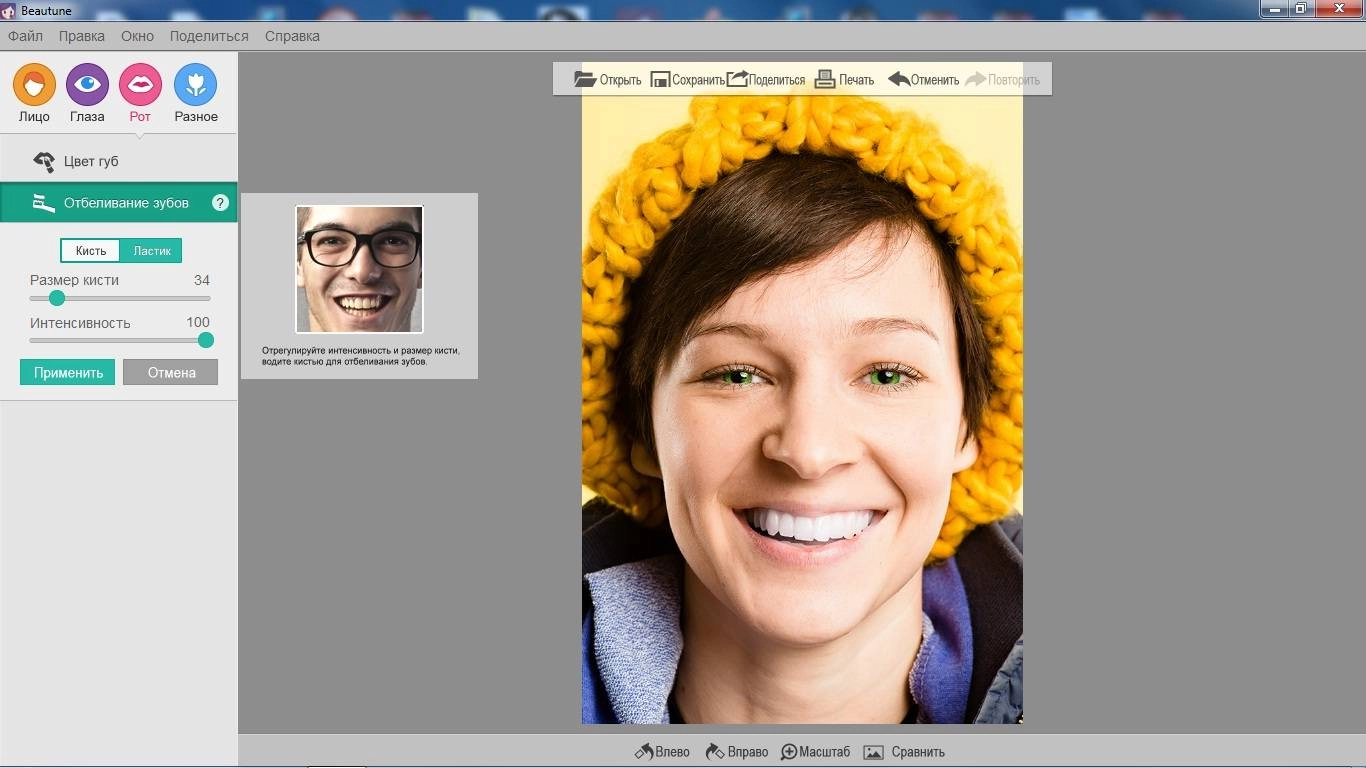Click the teeth whitening example thumbnail
This screenshot has width=1366, height=768.
click(359, 269)
